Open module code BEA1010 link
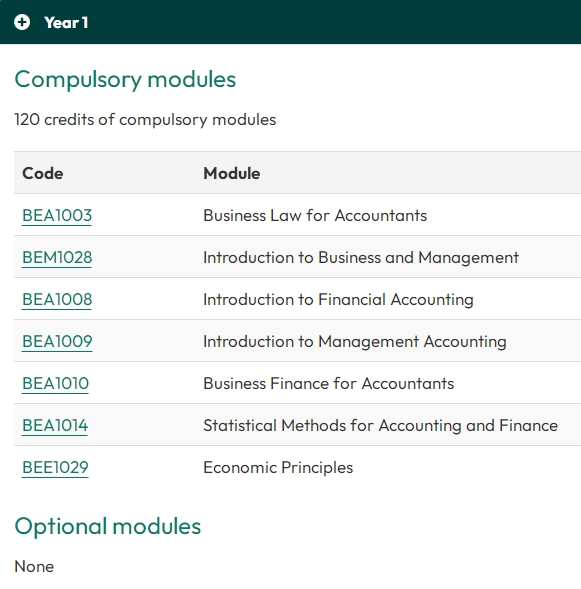This screenshot has width=581, height=589. [55, 384]
